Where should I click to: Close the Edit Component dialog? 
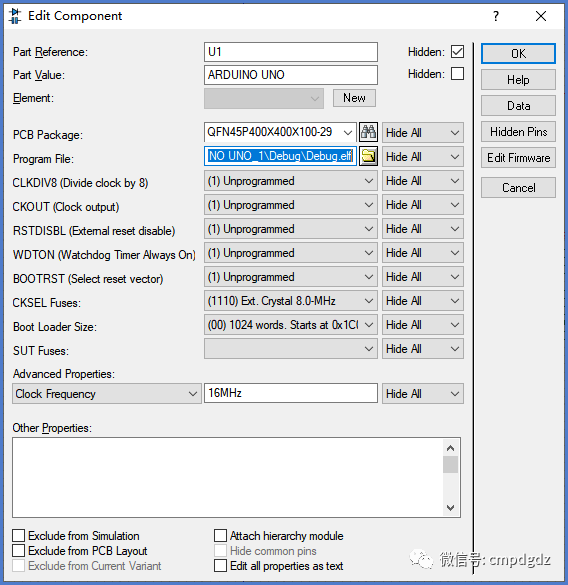(541, 16)
